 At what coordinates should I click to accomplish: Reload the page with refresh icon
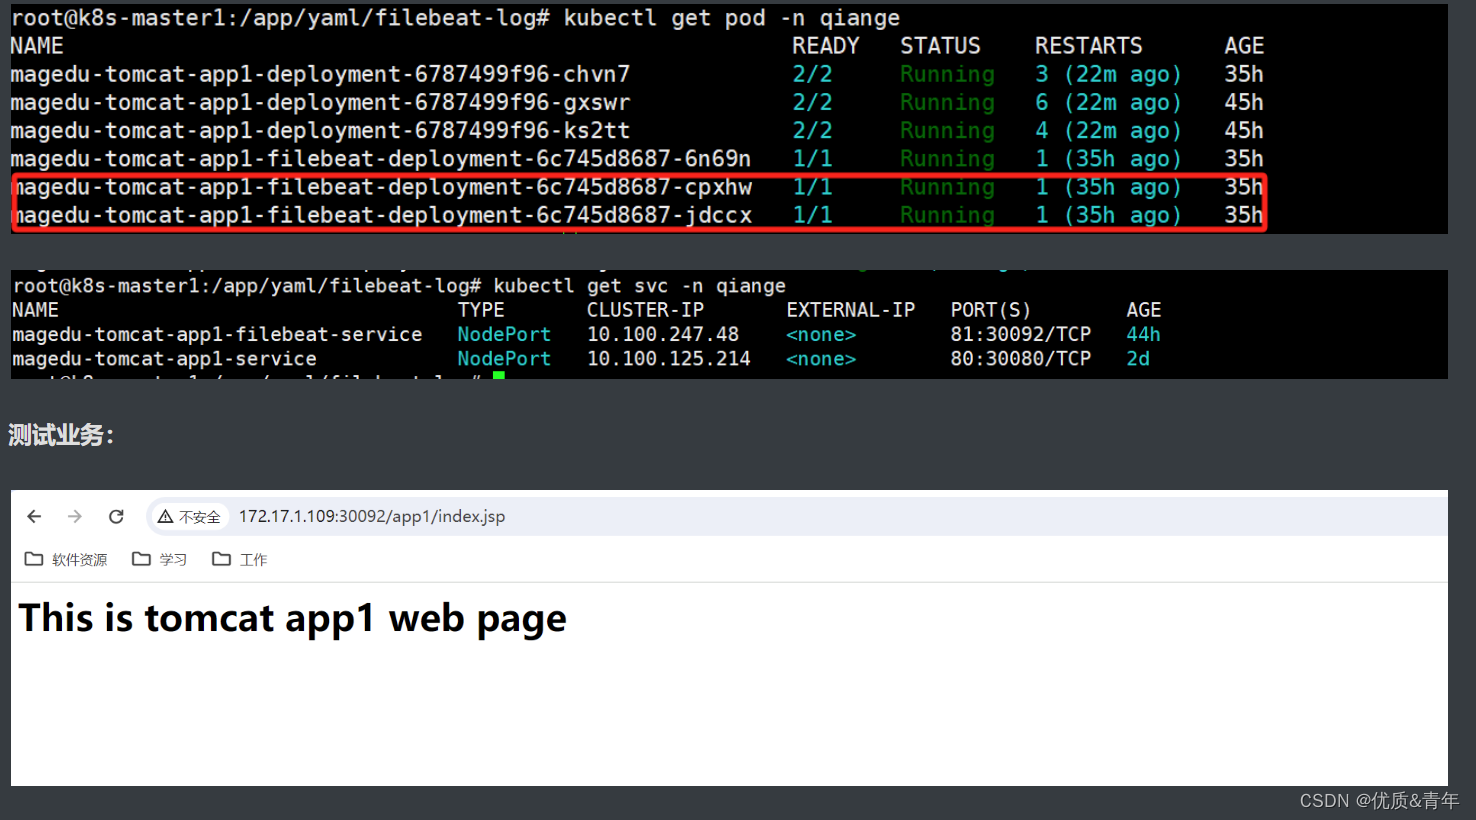(116, 516)
